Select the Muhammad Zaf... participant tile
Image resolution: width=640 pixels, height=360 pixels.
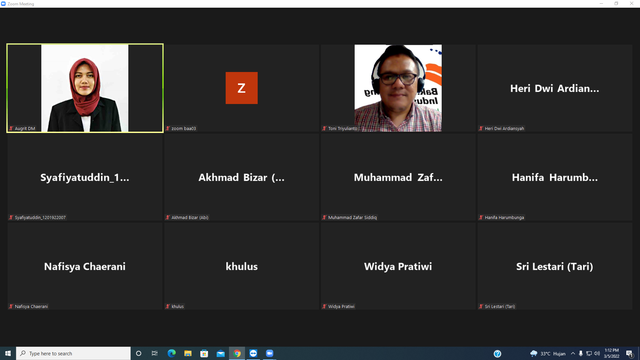[398, 177]
